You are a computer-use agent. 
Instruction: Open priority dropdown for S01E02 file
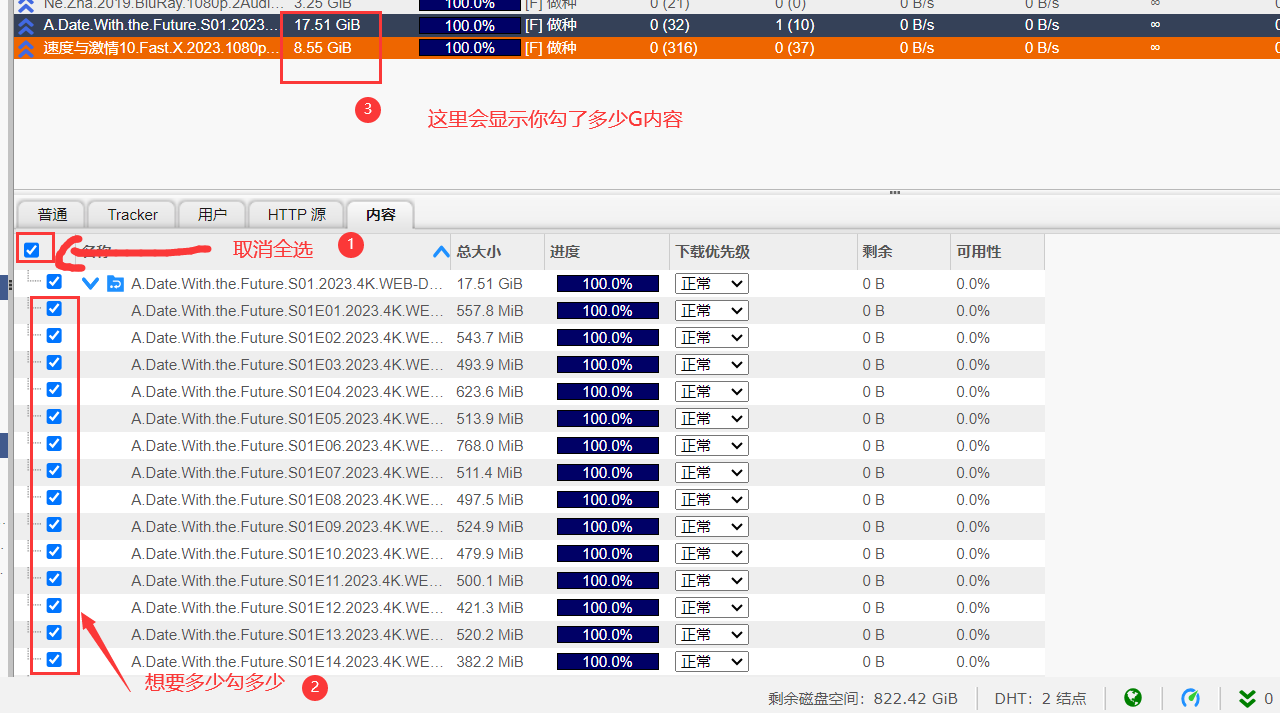(x=712, y=338)
